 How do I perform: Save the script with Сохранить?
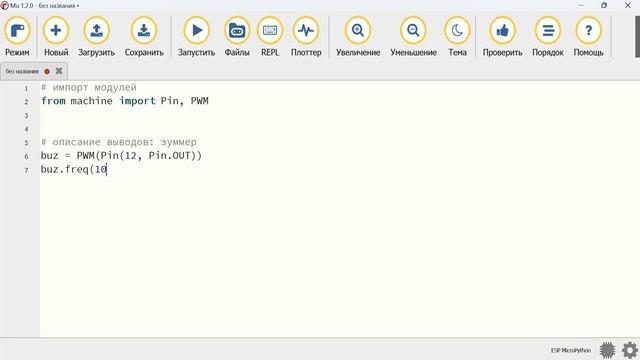(144, 37)
